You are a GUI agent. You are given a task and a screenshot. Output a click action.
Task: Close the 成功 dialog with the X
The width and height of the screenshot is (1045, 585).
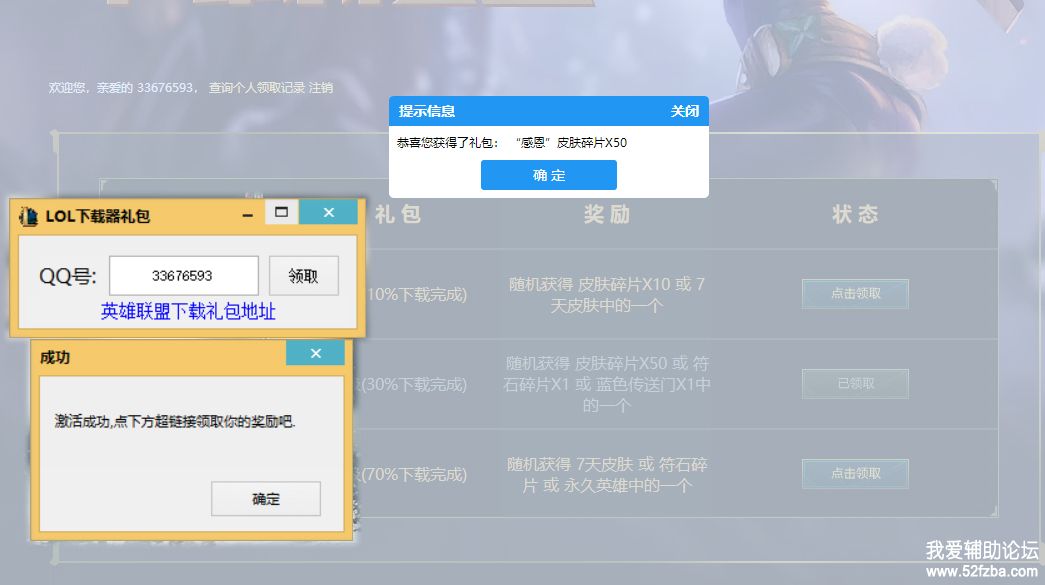pyautogui.click(x=315, y=353)
